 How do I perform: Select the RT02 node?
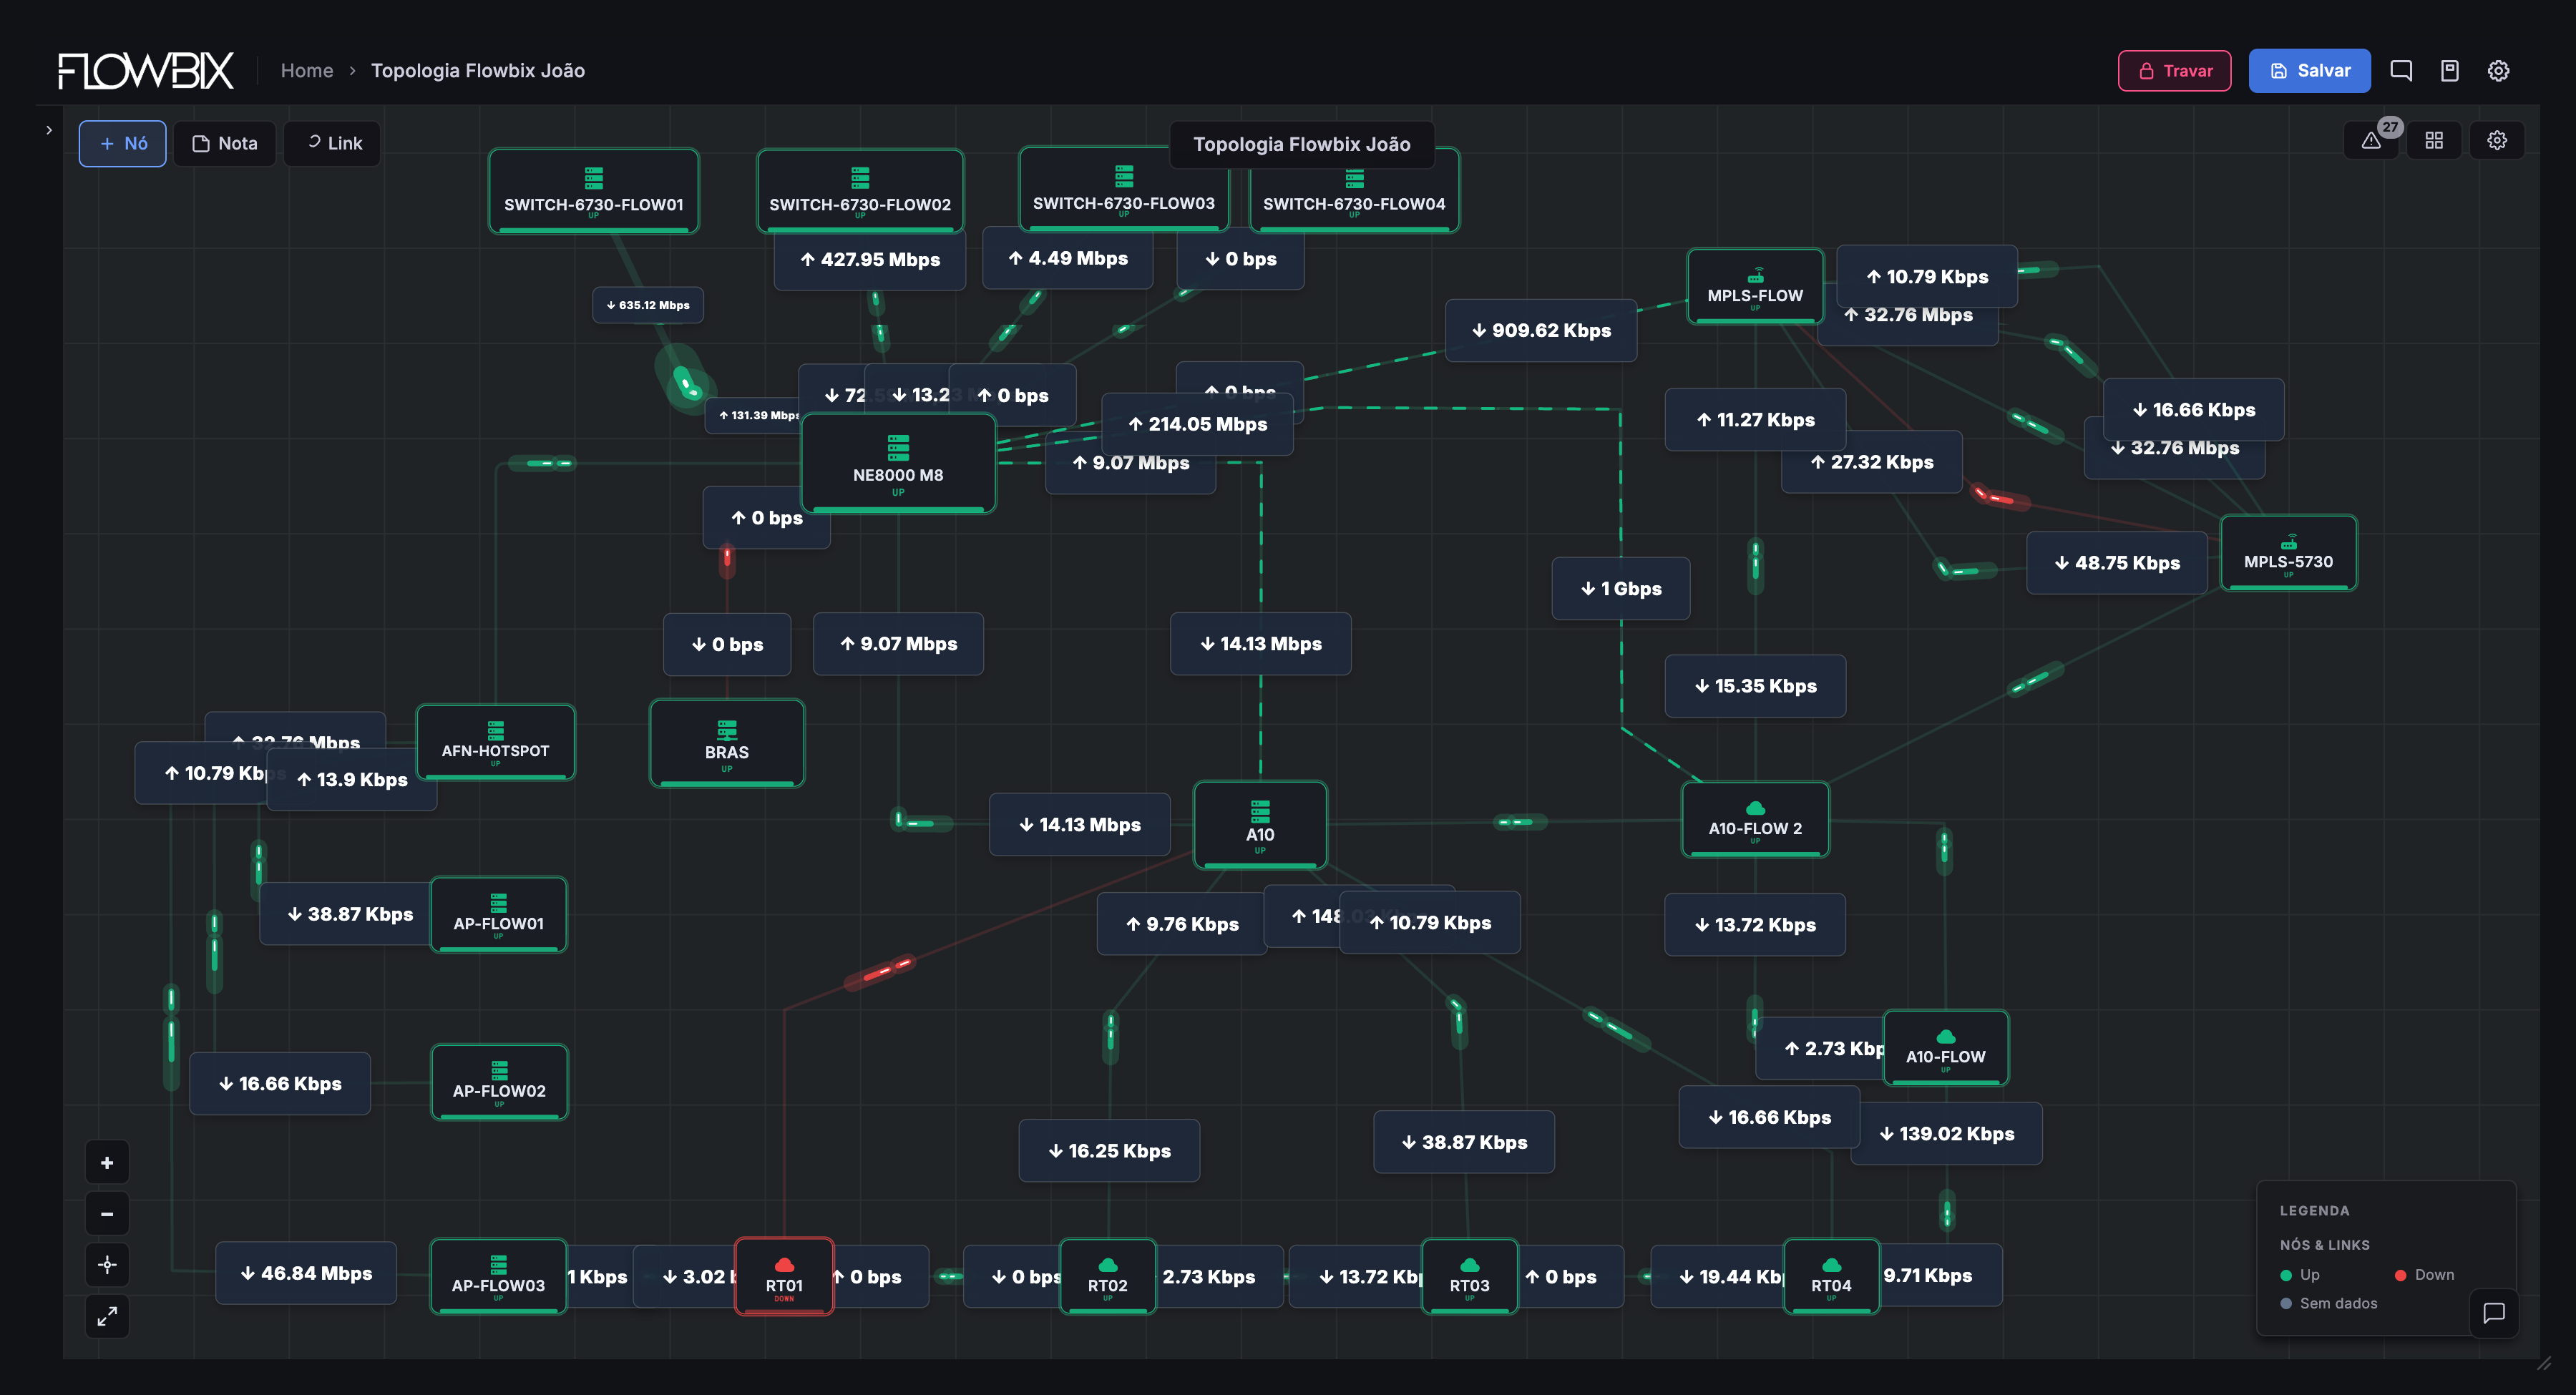coord(1108,1277)
